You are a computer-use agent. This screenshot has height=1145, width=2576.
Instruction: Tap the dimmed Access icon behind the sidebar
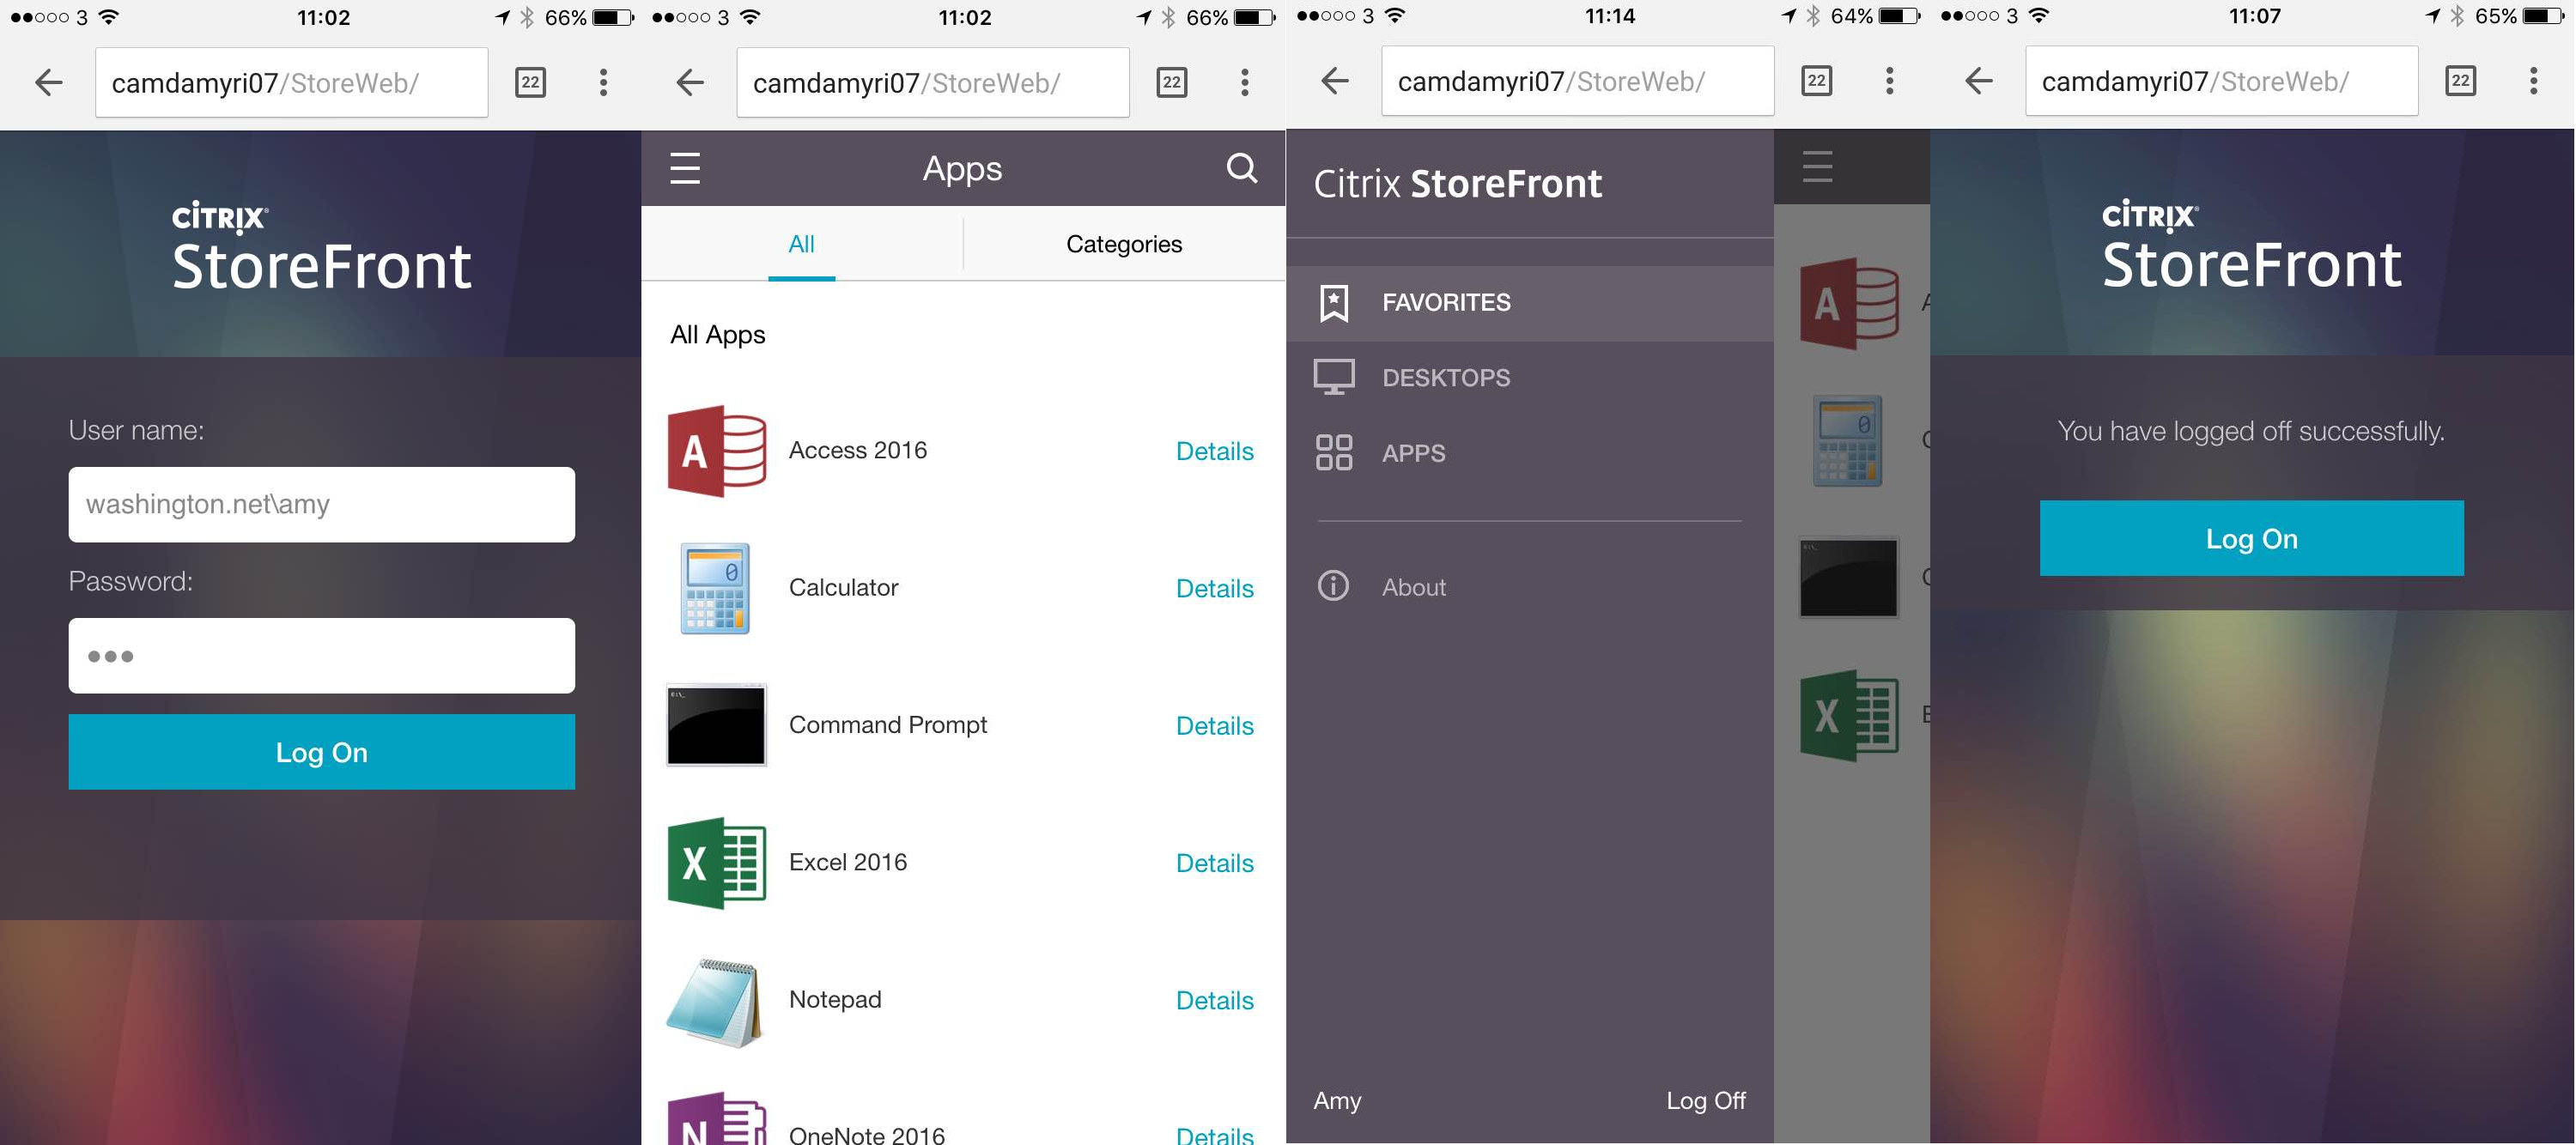click(x=1849, y=303)
